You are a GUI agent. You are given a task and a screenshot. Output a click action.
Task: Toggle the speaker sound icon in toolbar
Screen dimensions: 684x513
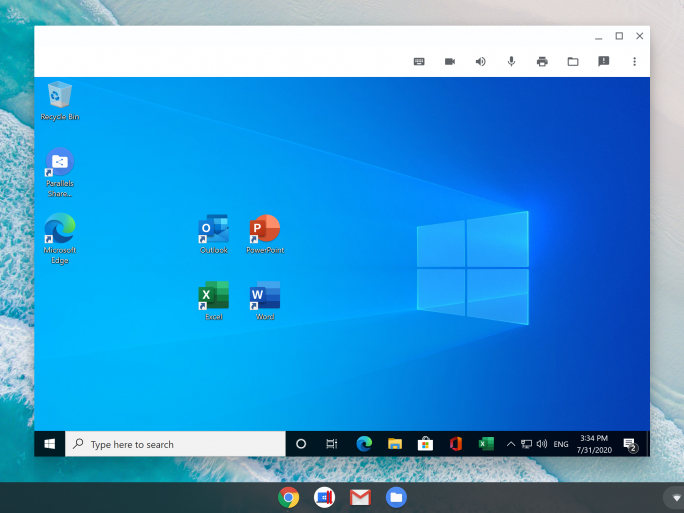[x=480, y=62]
